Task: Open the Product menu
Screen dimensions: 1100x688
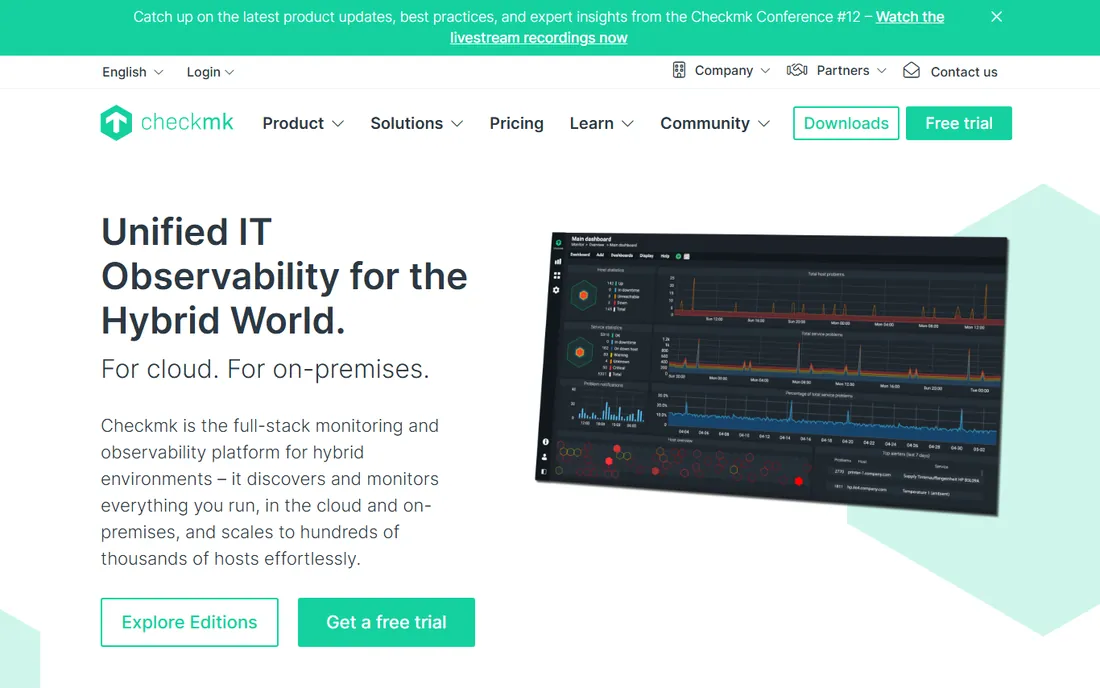Action: tap(303, 123)
